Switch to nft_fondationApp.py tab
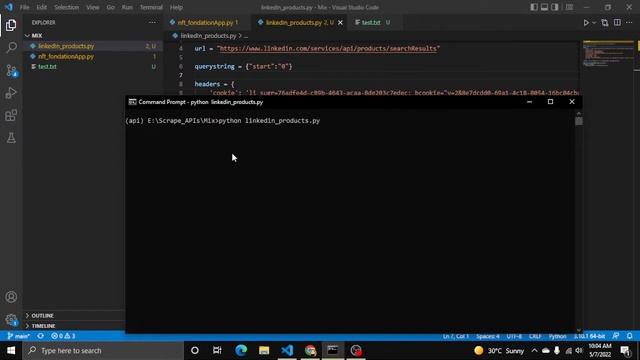The image size is (640, 360). 207,22
